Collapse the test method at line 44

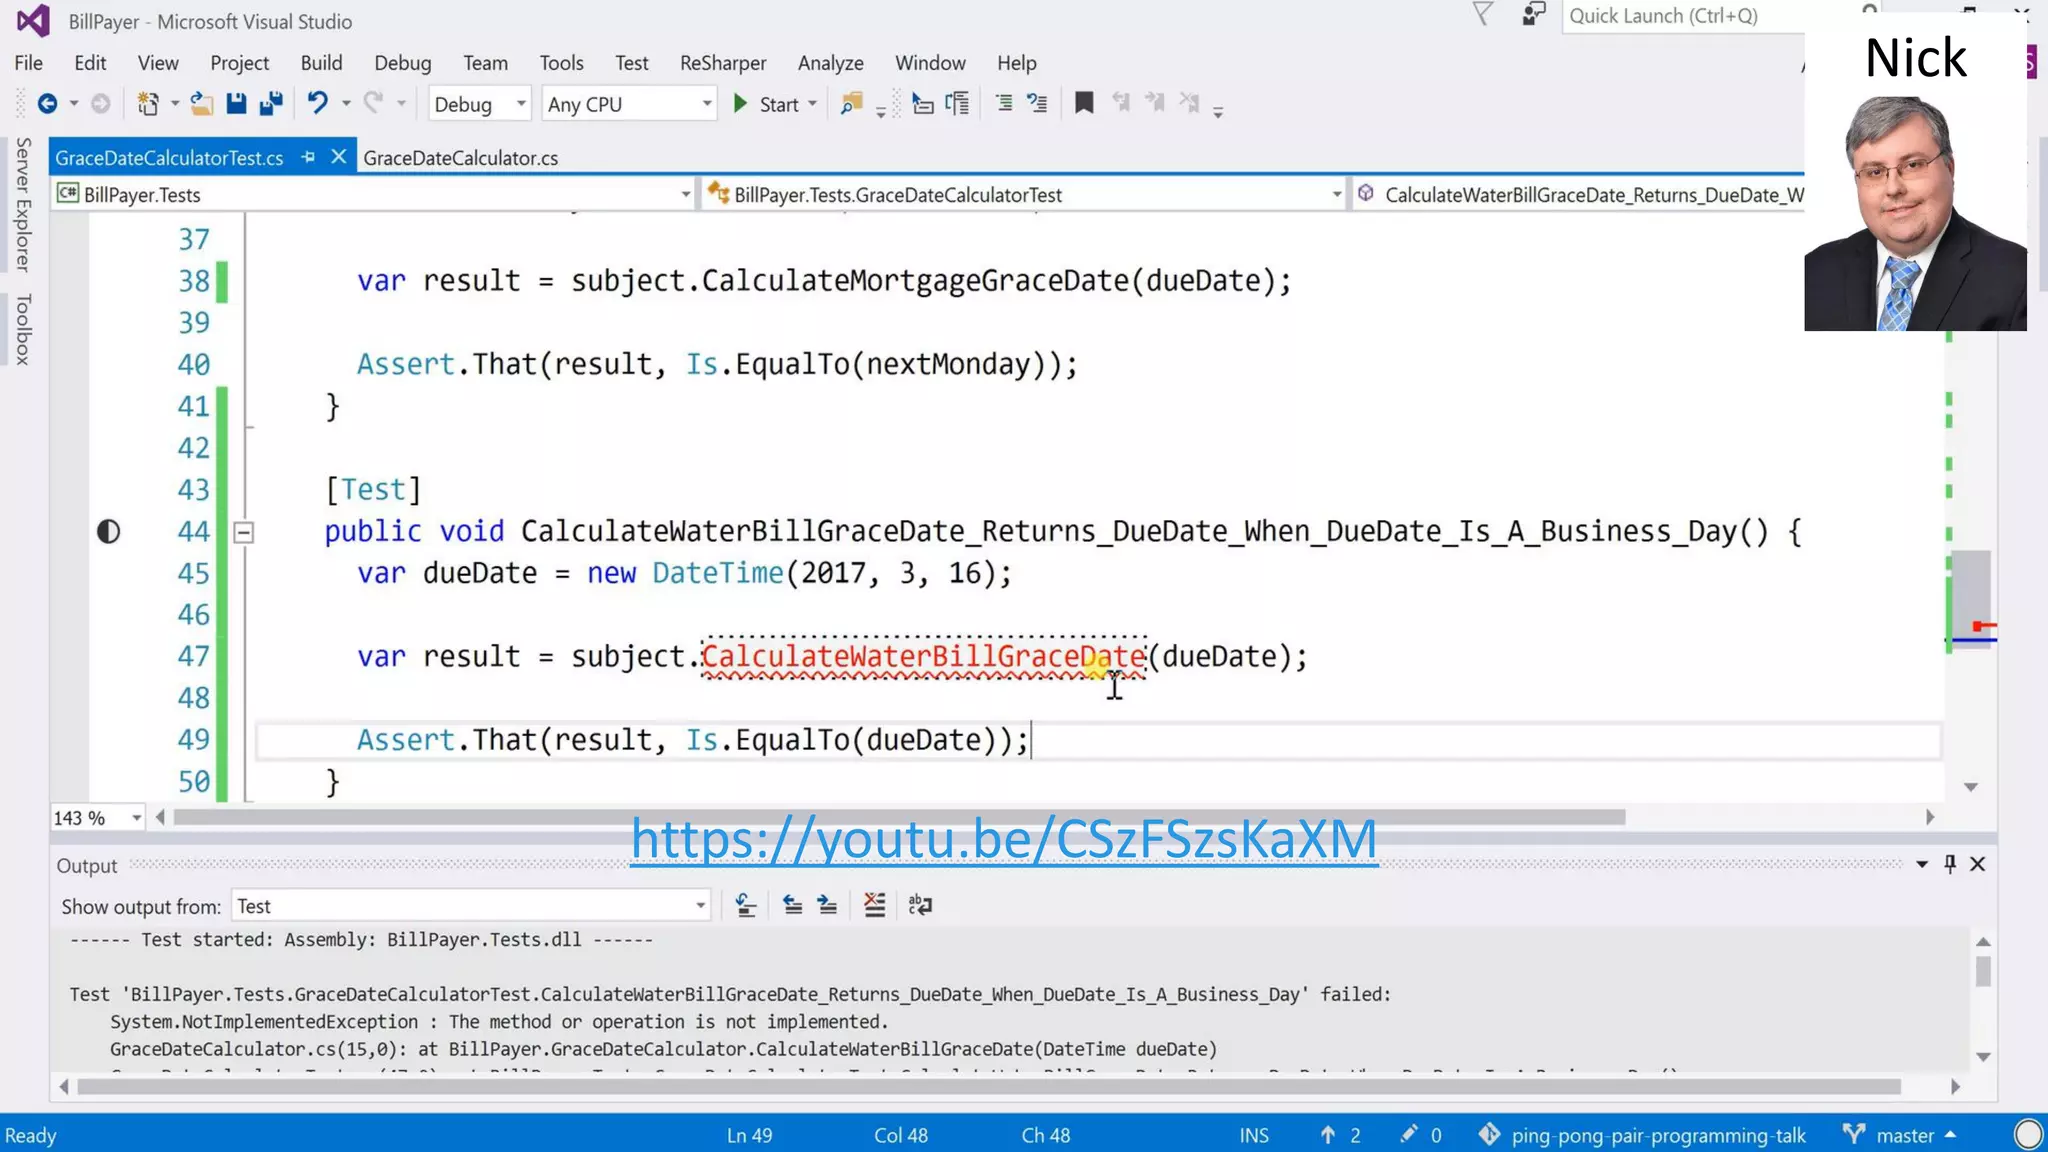(x=243, y=532)
